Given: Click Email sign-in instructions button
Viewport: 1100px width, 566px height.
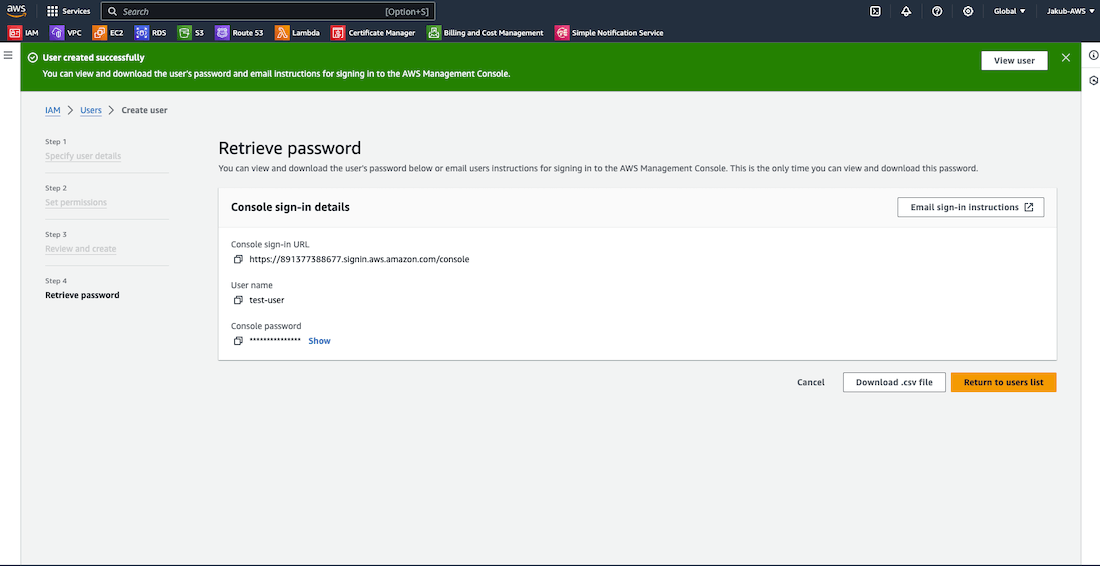Looking at the screenshot, I should (x=970, y=207).
